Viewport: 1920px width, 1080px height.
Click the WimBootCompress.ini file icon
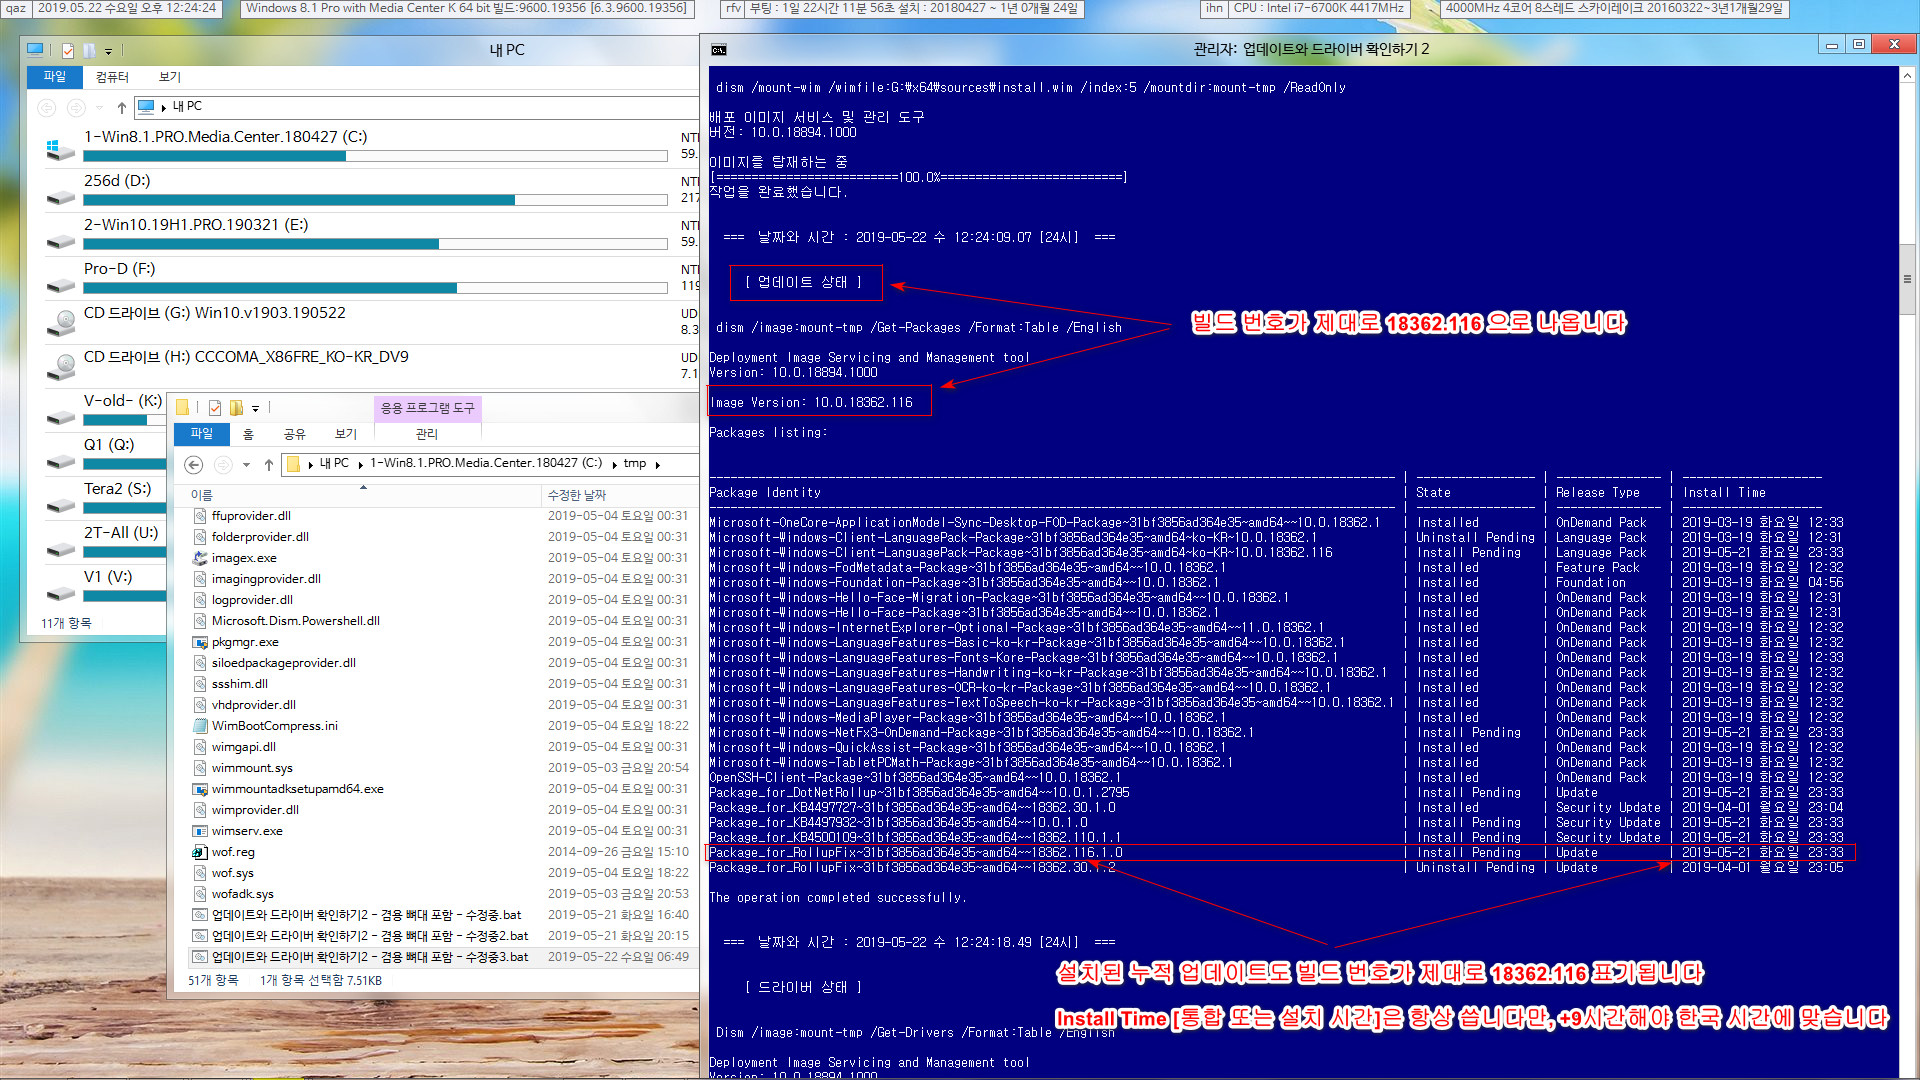coord(200,726)
